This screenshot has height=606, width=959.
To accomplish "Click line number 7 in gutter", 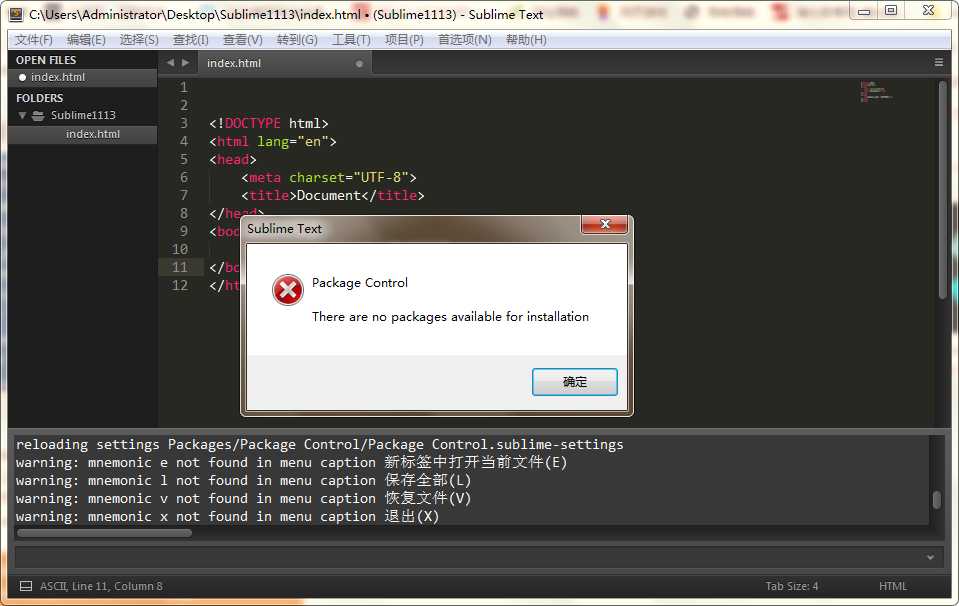I will click(183, 196).
